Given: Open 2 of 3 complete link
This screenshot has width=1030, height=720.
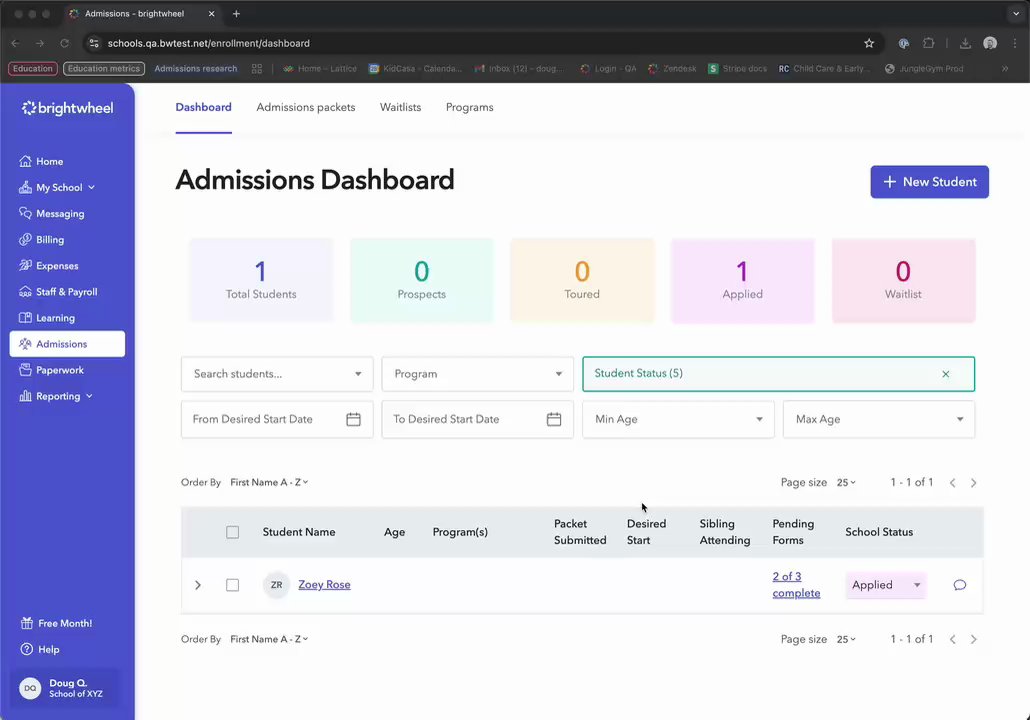Looking at the screenshot, I should pos(796,585).
